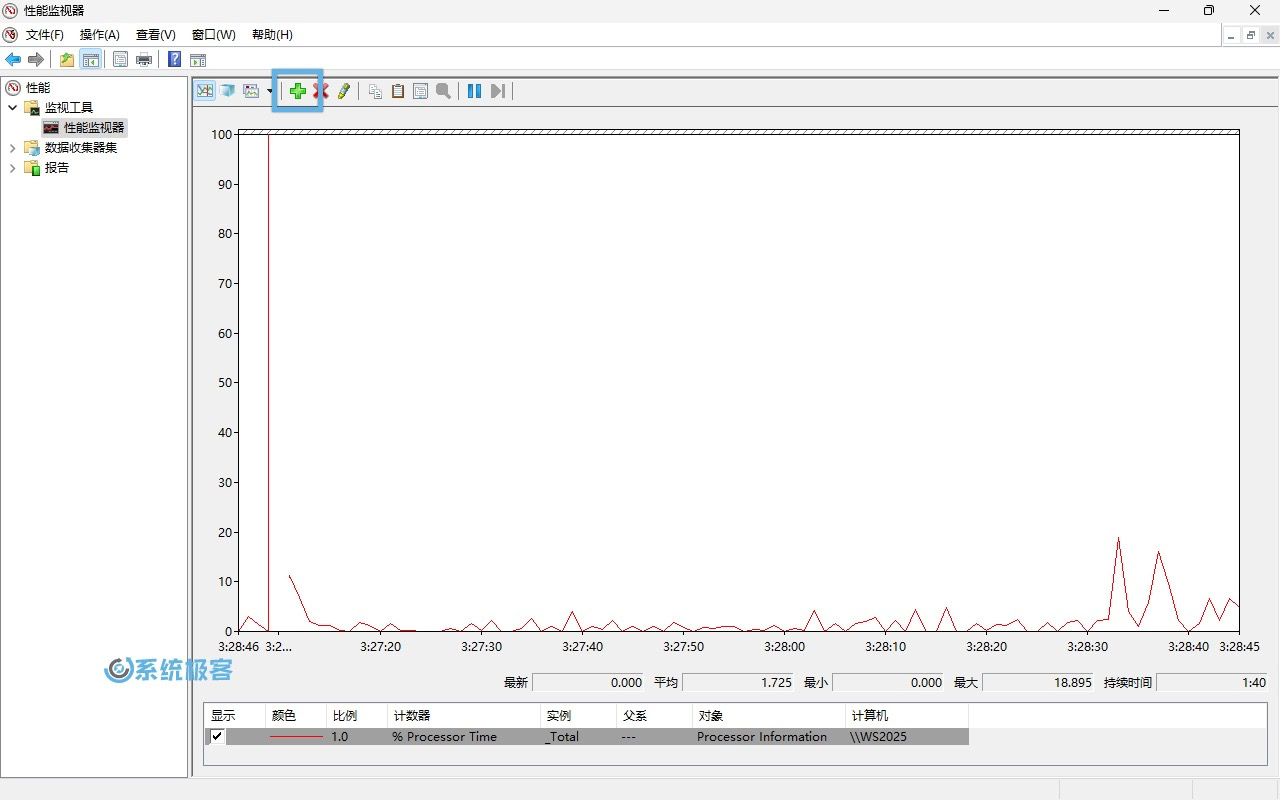Click the Forward arrow in the toolbar
The image size is (1280, 800).
(35, 60)
